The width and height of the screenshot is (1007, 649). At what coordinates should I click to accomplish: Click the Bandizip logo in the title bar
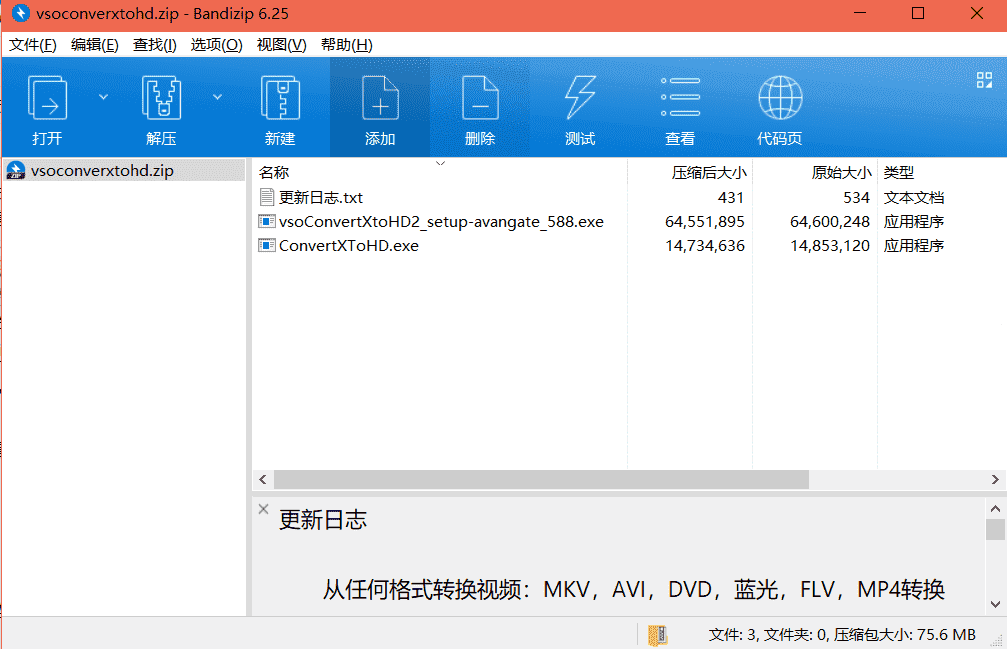(21, 13)
